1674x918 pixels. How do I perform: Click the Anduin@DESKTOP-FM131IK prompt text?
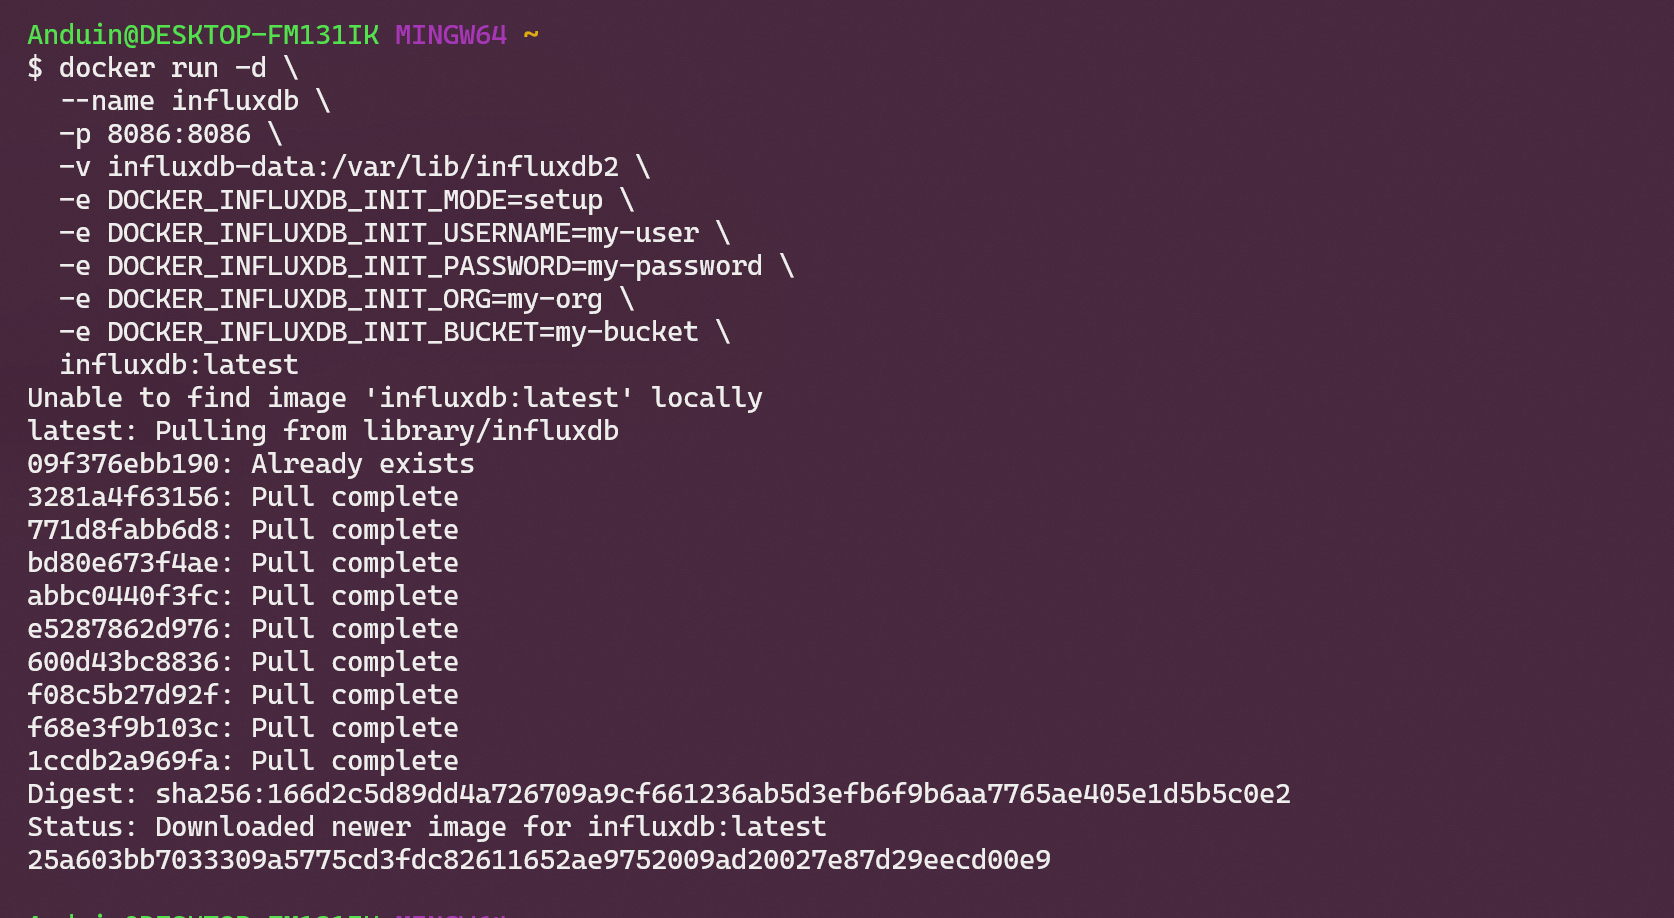click(x=202, y=35)
